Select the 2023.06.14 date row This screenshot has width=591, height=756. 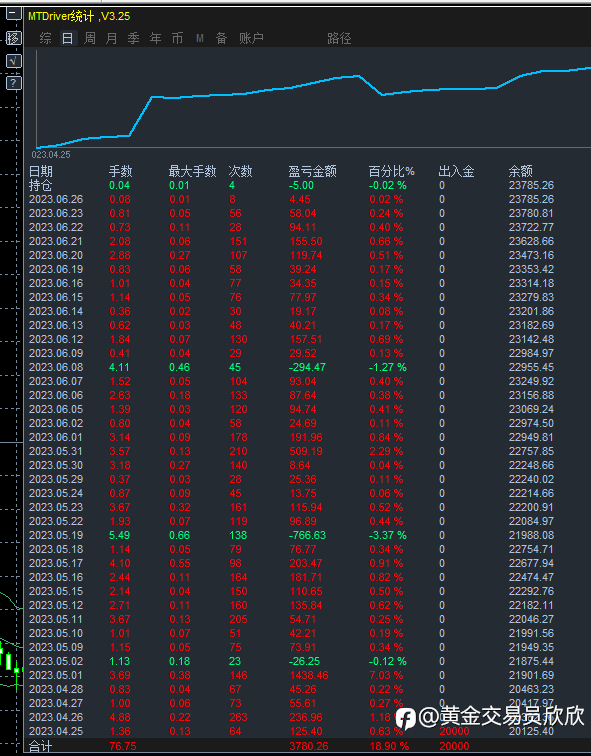[56, 311]
